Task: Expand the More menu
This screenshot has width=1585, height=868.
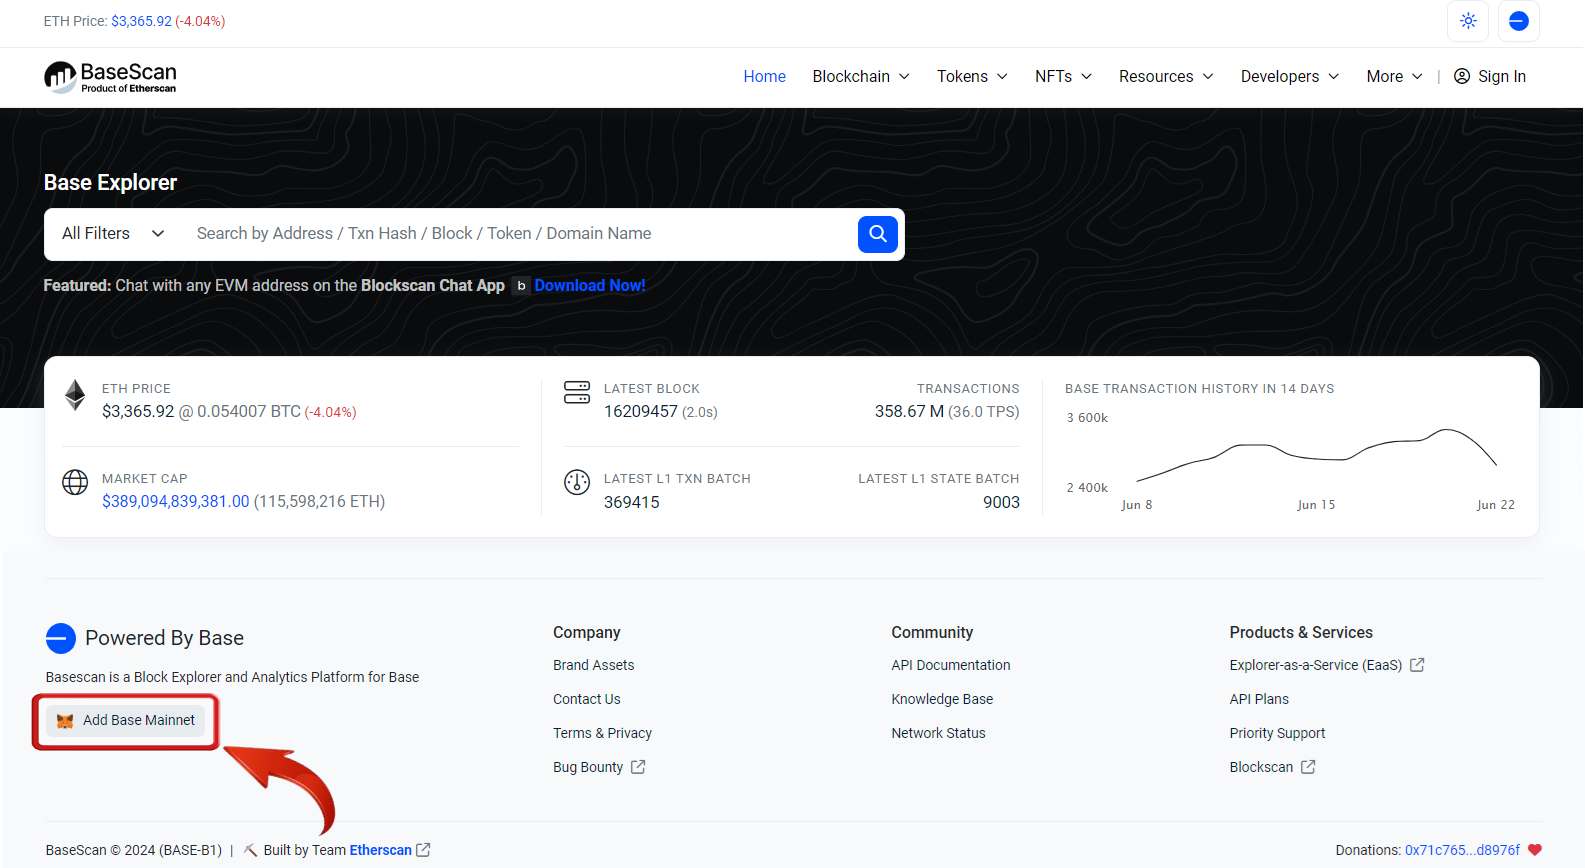Action: tap(1394, 76)
